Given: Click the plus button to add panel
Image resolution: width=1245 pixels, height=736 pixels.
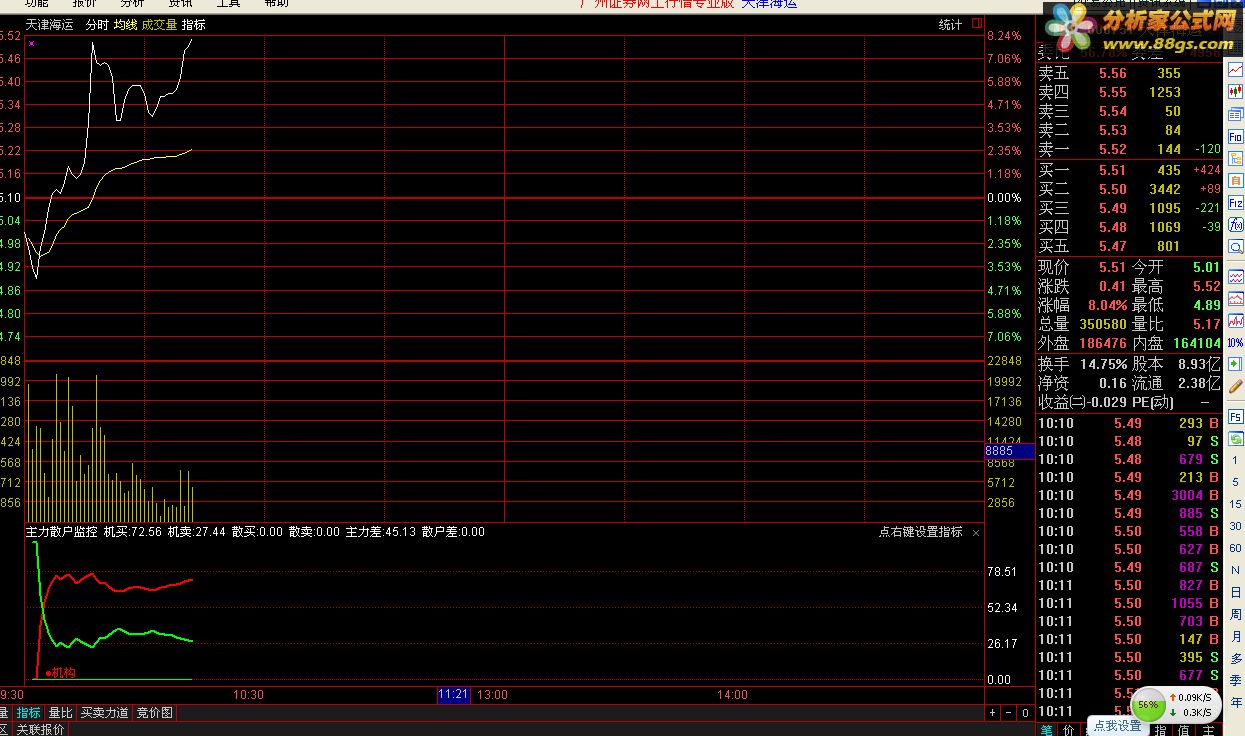Looking at the screenshot, I should click(992, 713).
